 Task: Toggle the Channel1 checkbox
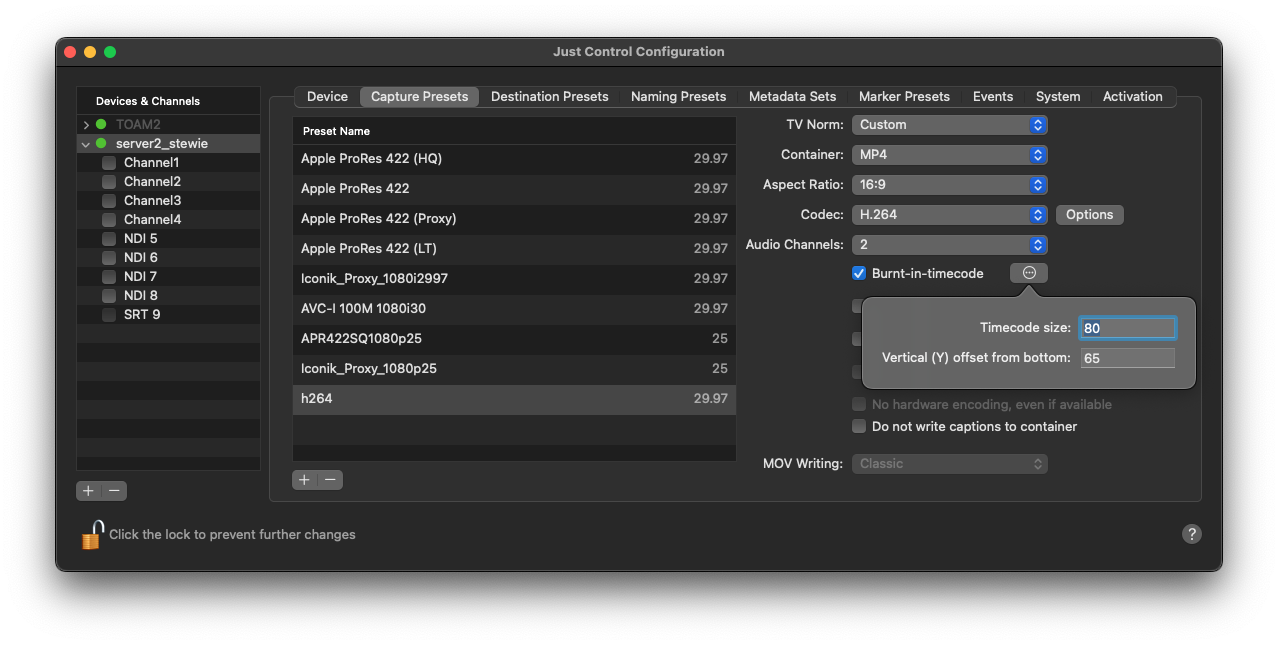[x=109, y=163]
